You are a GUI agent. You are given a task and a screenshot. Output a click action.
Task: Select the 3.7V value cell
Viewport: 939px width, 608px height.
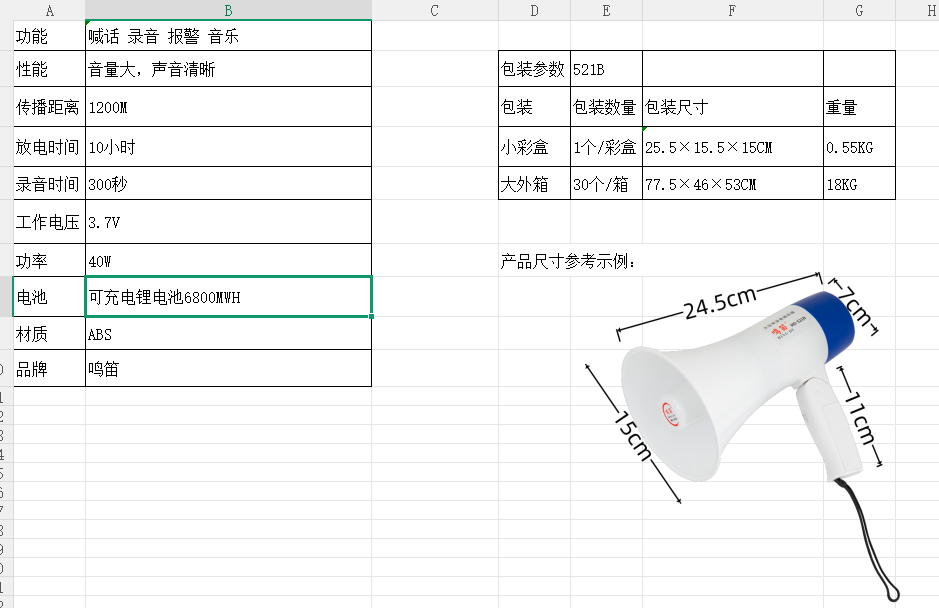click(228, 222)
